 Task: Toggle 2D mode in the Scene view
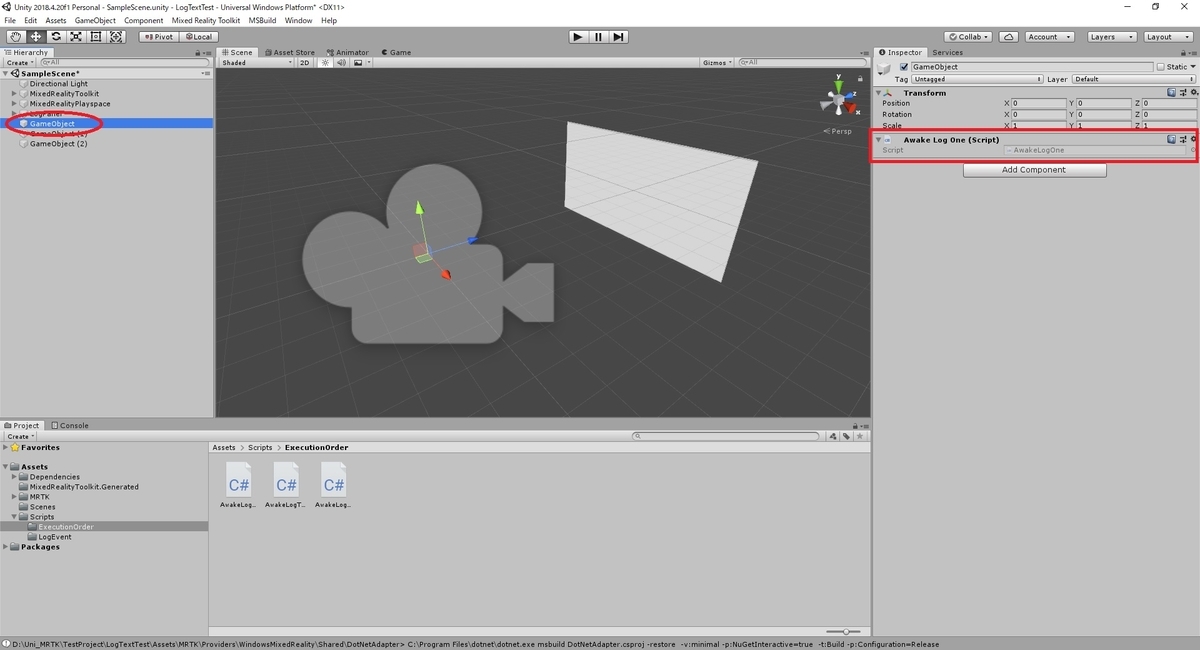305,62
